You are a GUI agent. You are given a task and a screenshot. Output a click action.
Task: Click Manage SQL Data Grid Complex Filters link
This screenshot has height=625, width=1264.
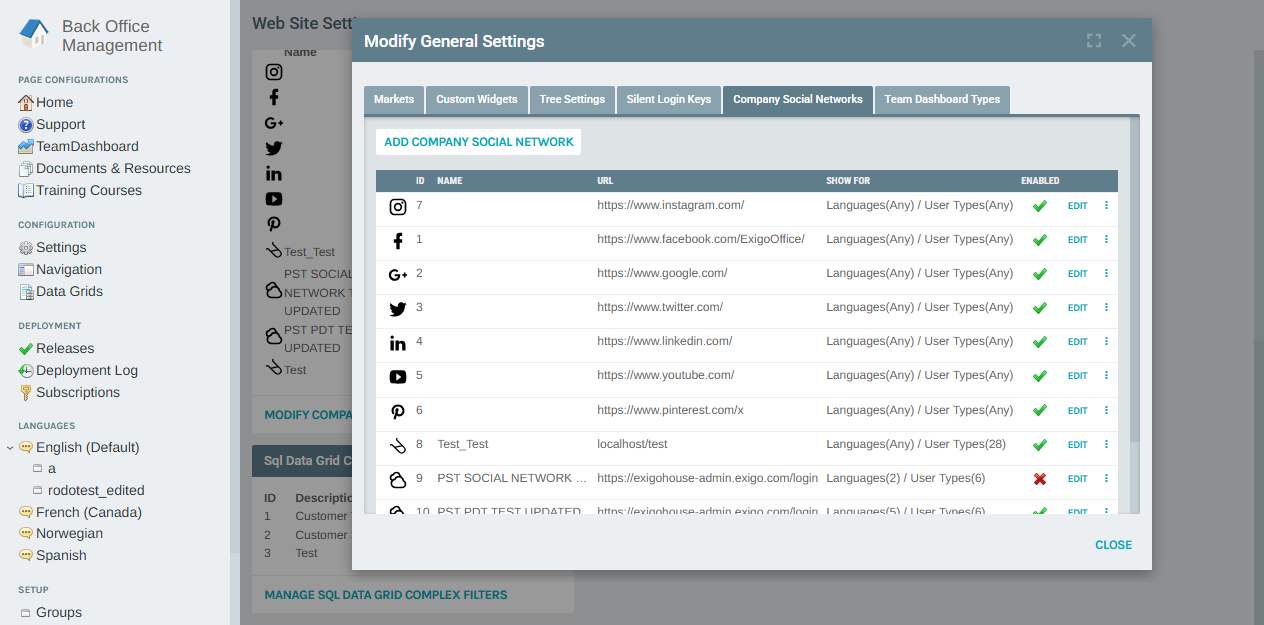pyautogui.click(x=386, y=595)
